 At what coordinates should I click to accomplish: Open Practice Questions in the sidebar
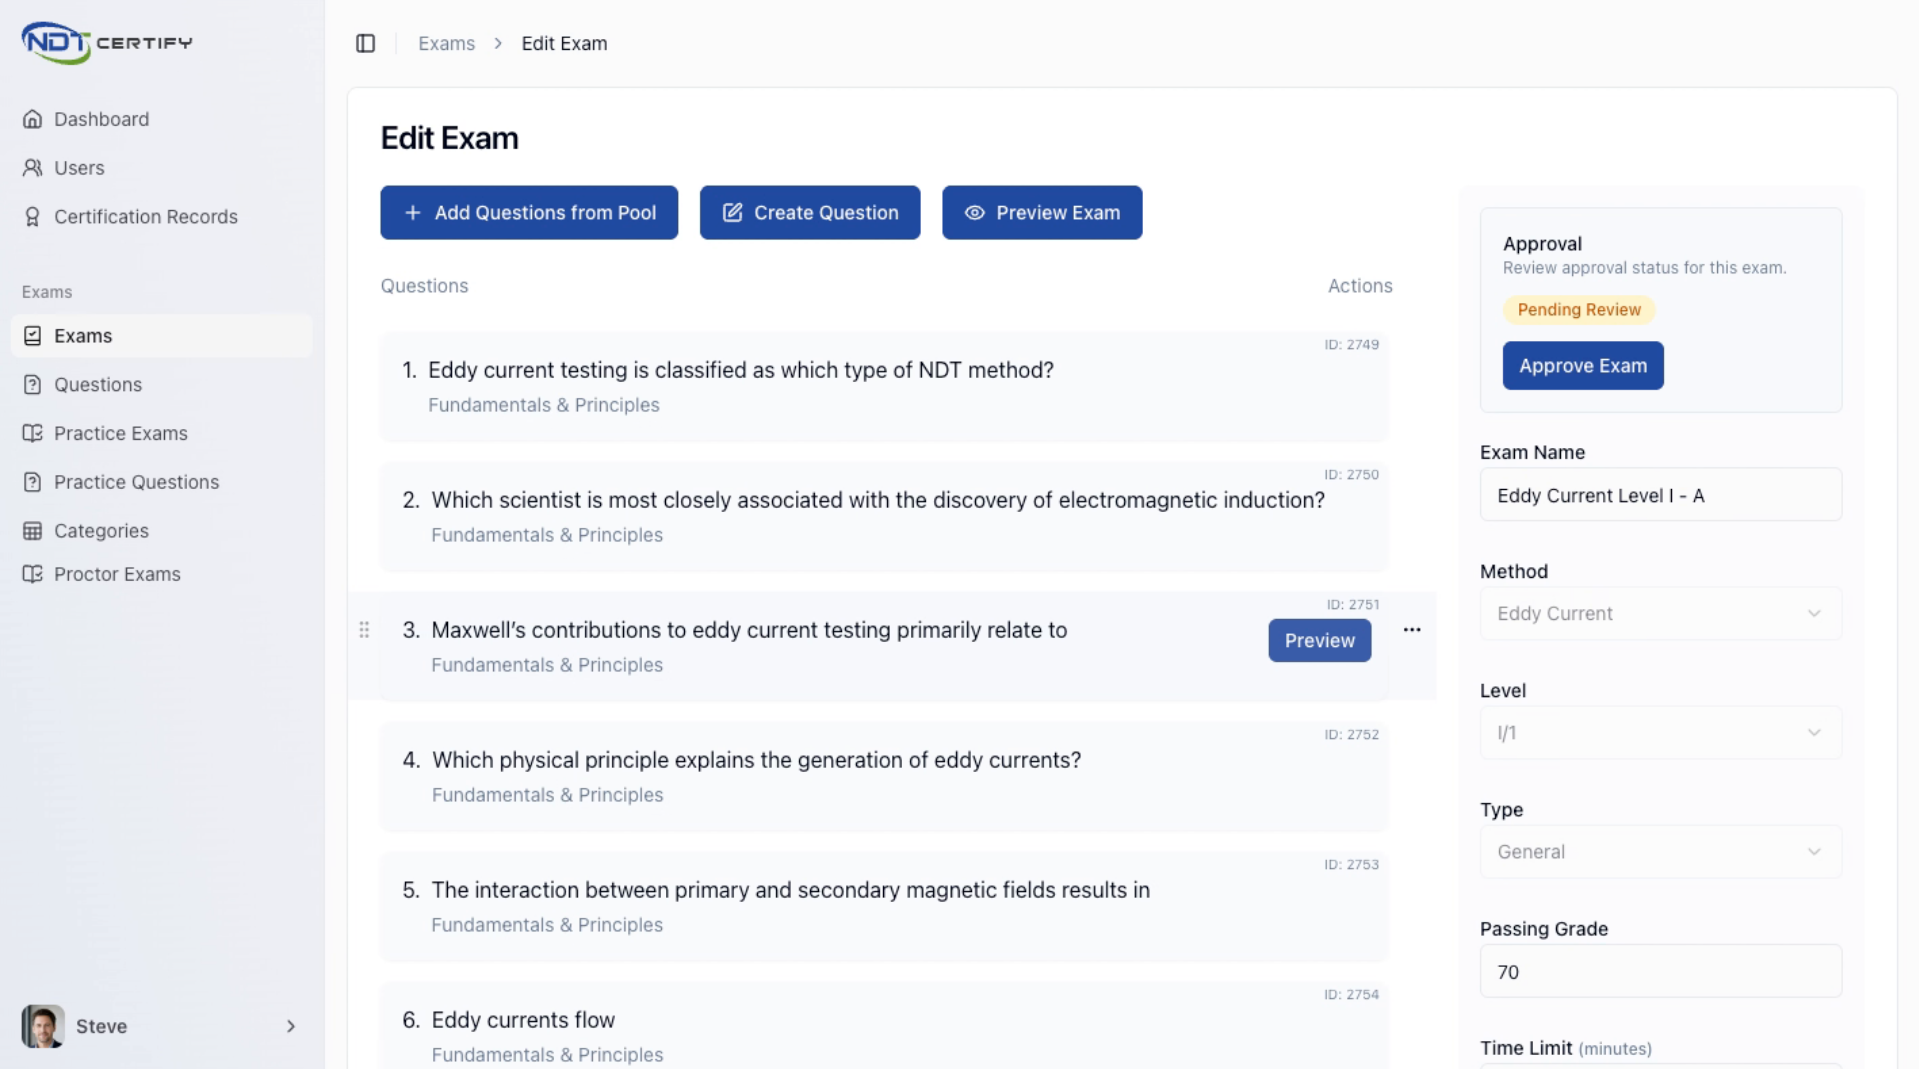point(162,482)
